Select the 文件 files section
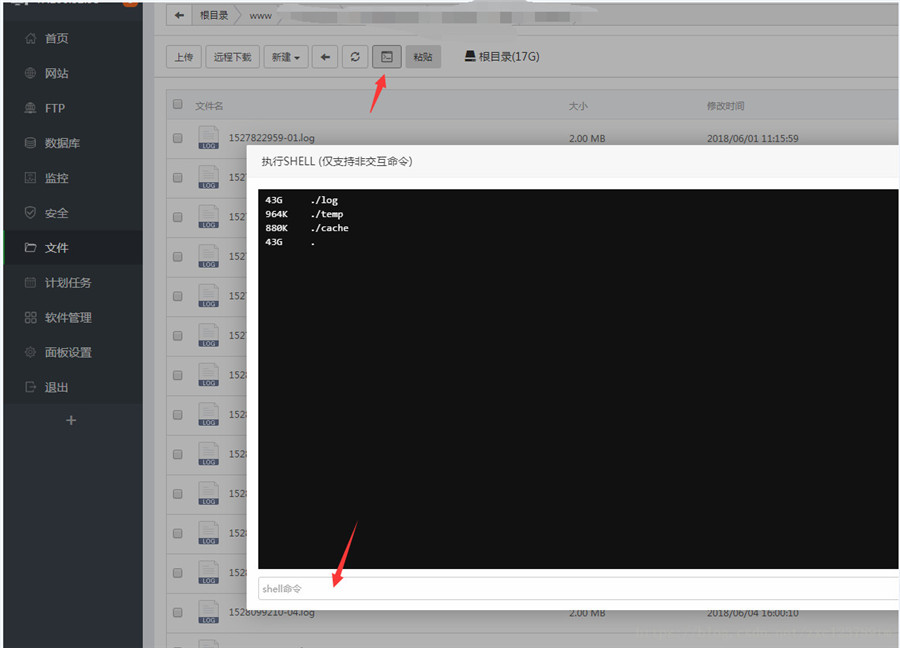The width and height of the screenshot is (900, 648). click(x=73, y=248)
